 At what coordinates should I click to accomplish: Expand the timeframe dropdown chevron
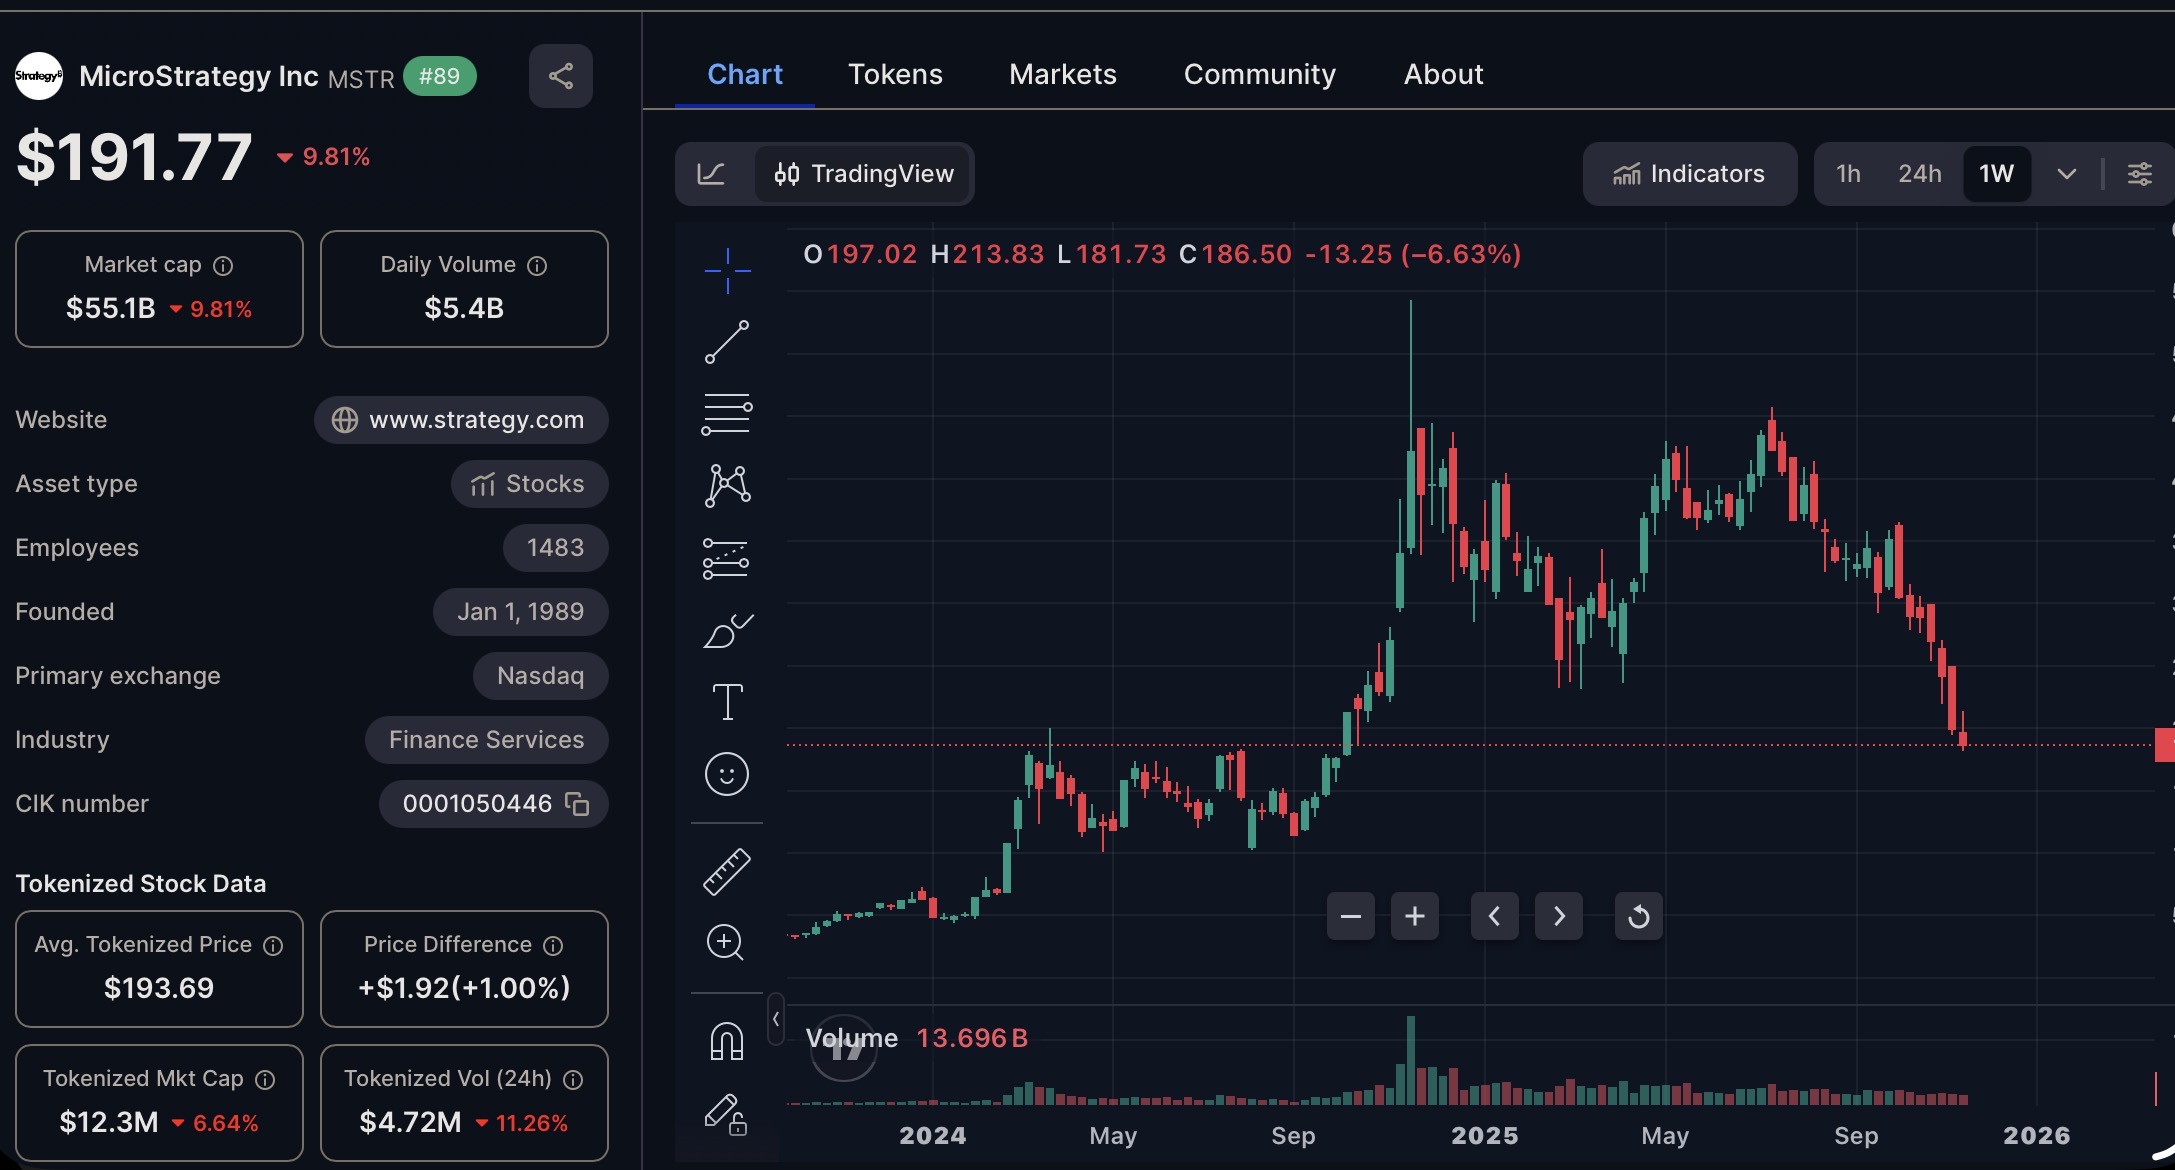coord(2066,174)
